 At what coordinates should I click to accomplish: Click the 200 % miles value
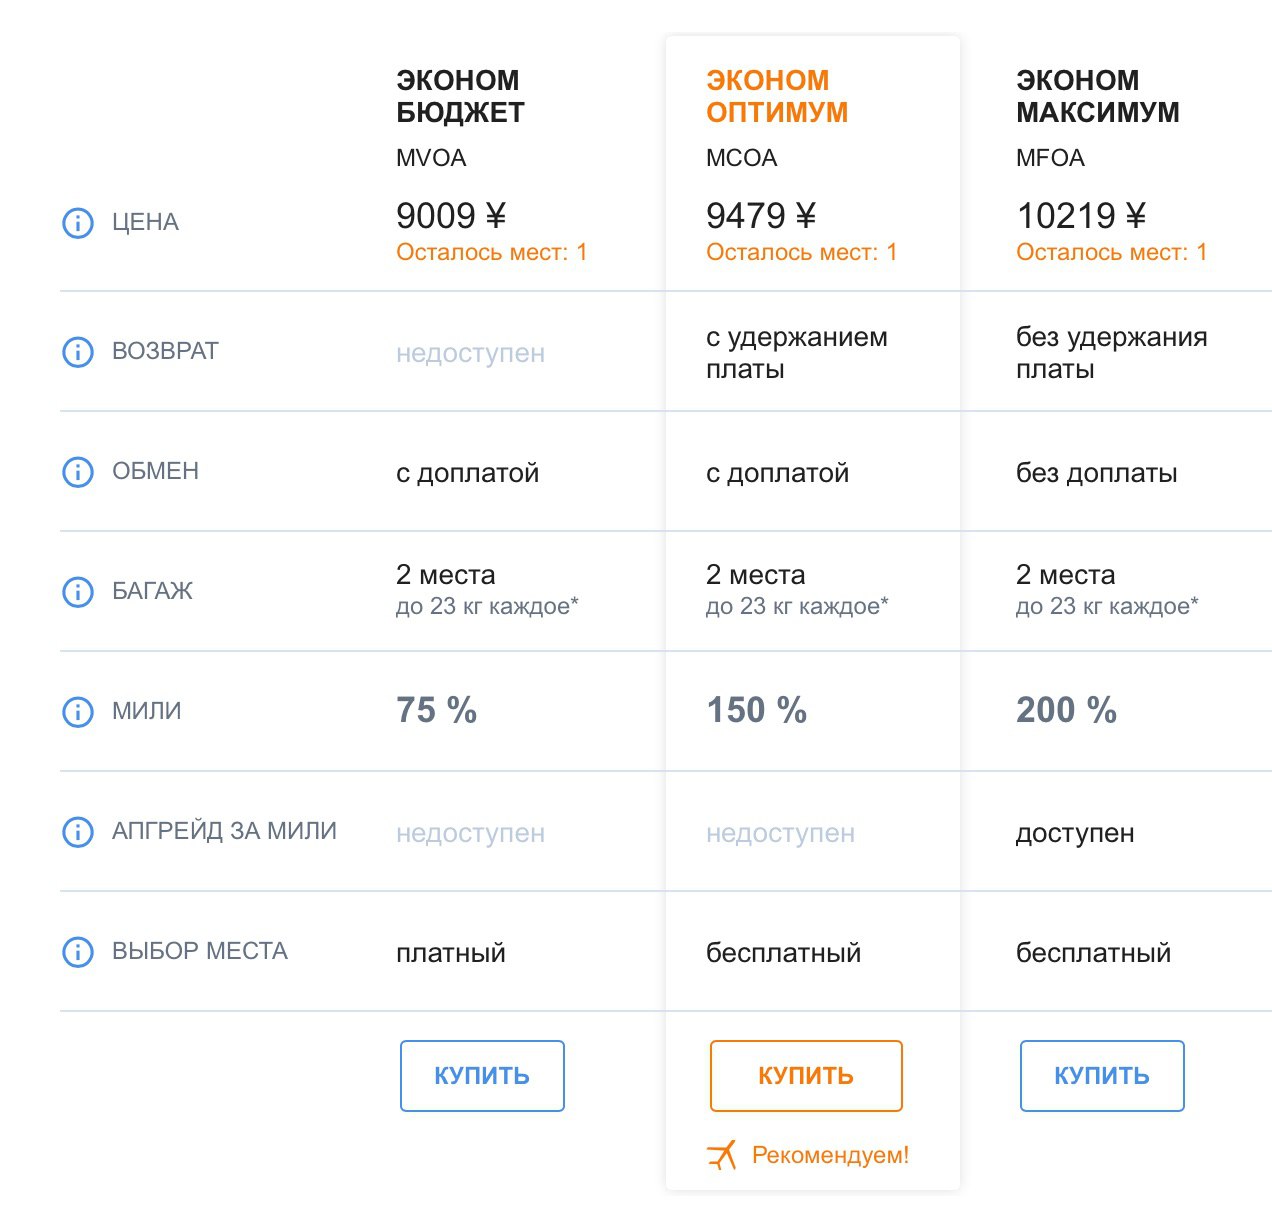point(1066,710)
